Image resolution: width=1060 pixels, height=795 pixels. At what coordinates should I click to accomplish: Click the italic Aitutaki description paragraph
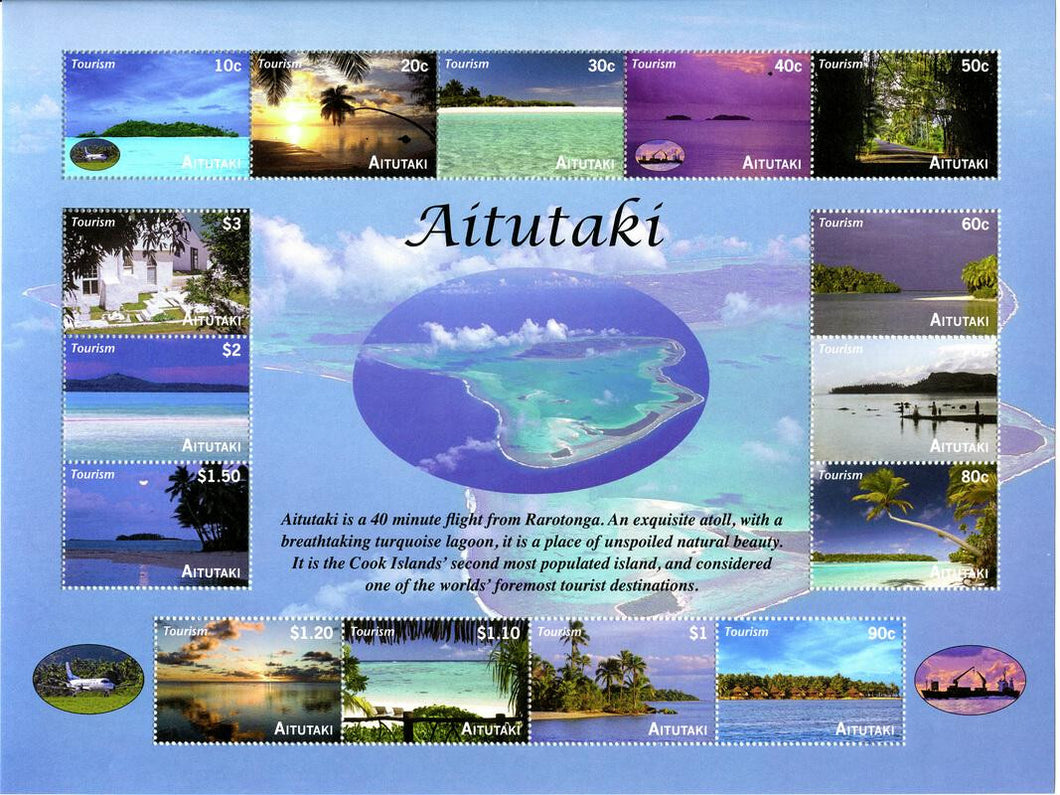(530, 552)
